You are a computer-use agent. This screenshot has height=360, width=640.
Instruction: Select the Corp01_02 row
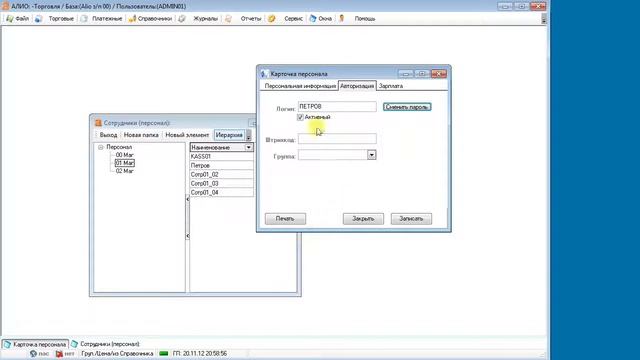222,174
